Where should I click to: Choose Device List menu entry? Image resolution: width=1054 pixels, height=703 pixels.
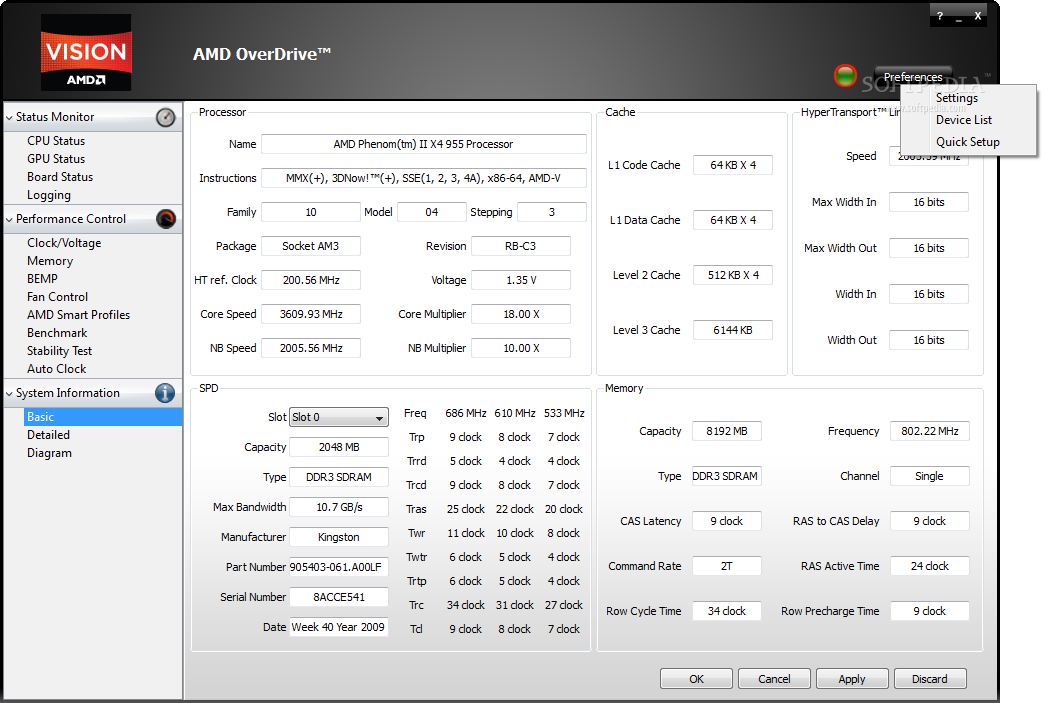[x=963, y=120]
